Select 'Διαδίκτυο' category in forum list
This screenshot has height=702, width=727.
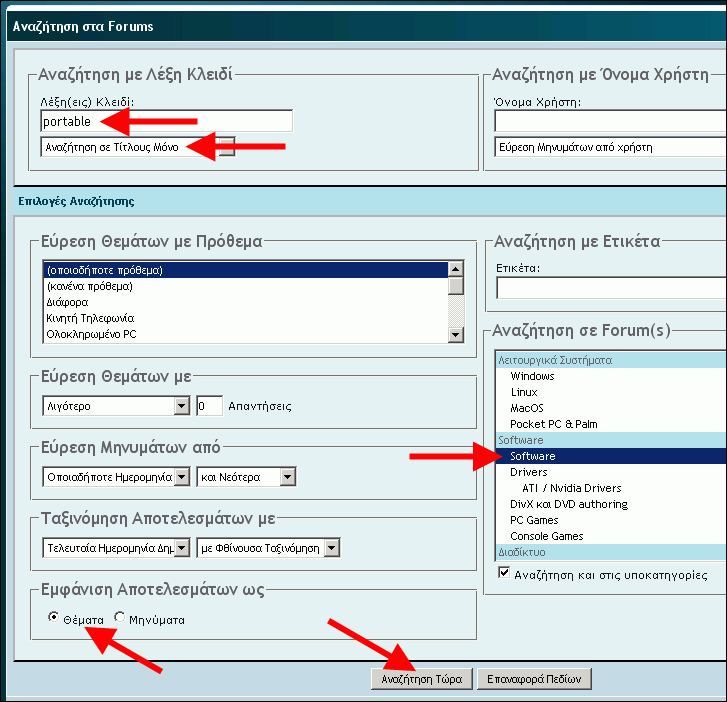tap(611, 552)
